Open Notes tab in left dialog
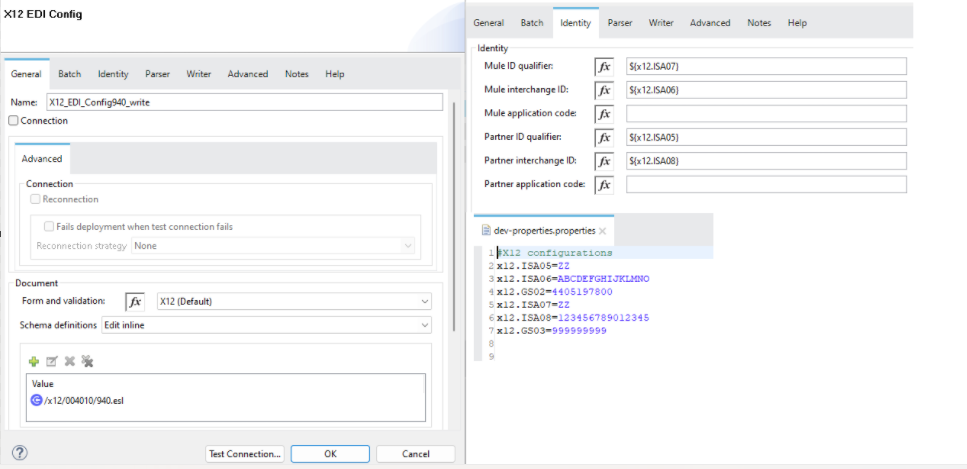 click(297, 74)
